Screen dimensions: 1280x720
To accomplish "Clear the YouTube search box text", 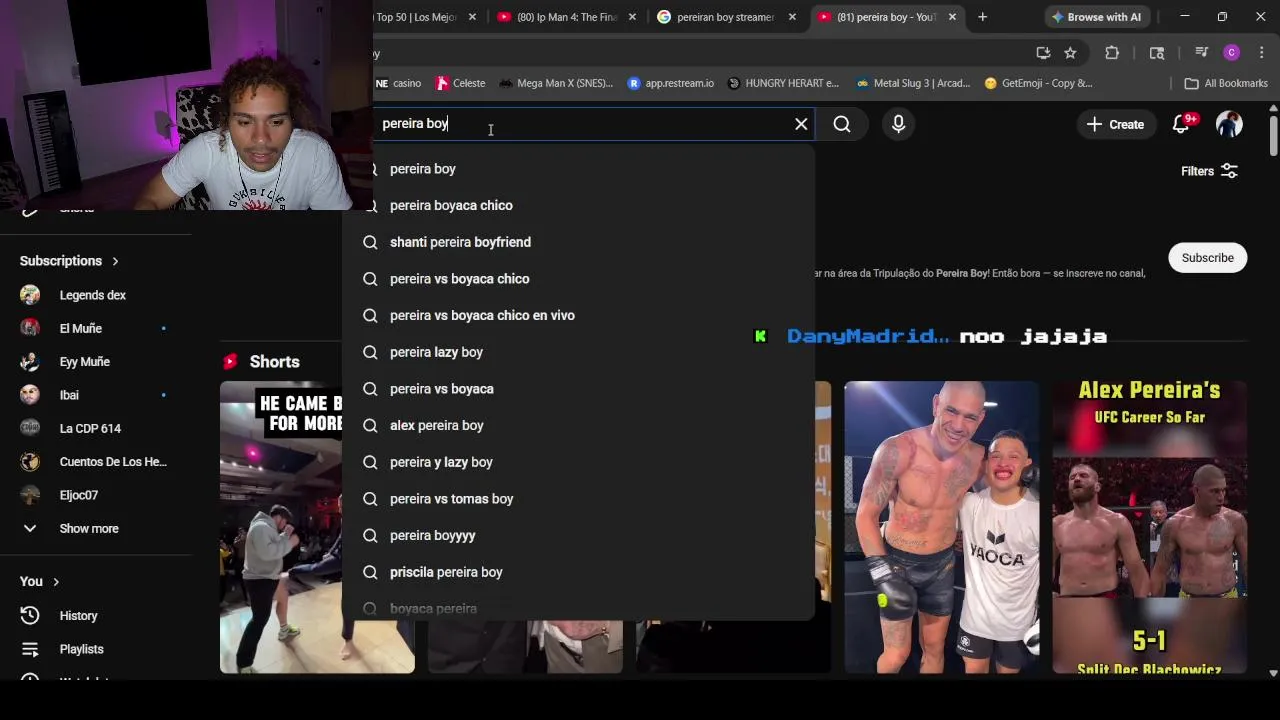I will (x=801, y=124).
